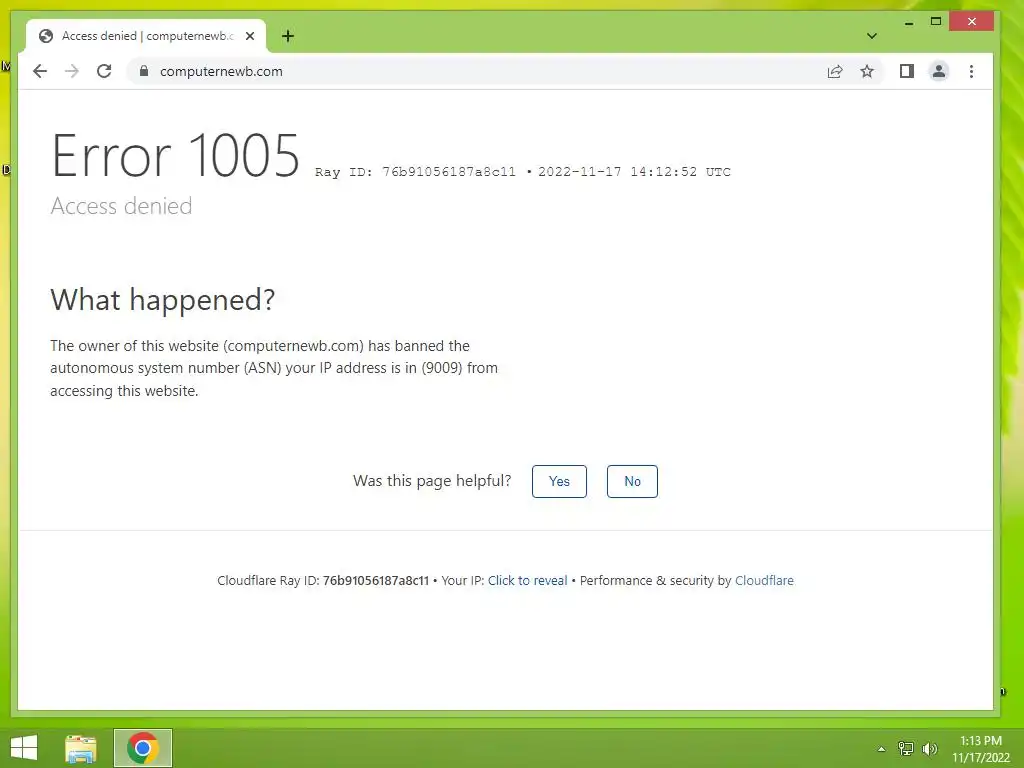This screenshot has width=1024, height=768.
Task: Open the Chrome profile menu
Action: coord(938,71)
